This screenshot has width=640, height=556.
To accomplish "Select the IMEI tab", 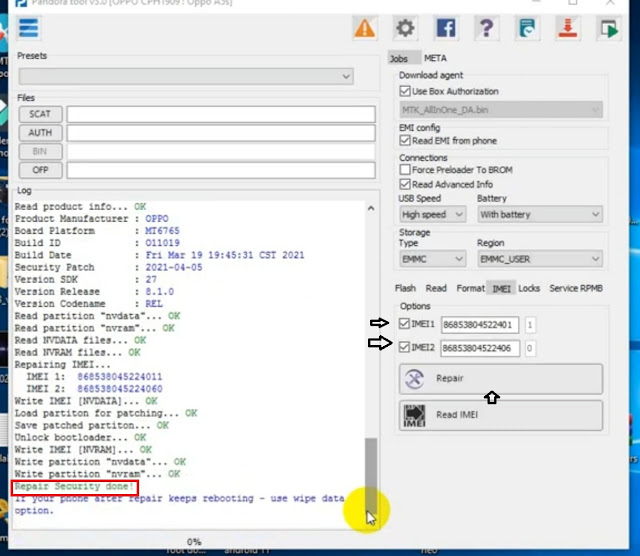I will (501, 289).
